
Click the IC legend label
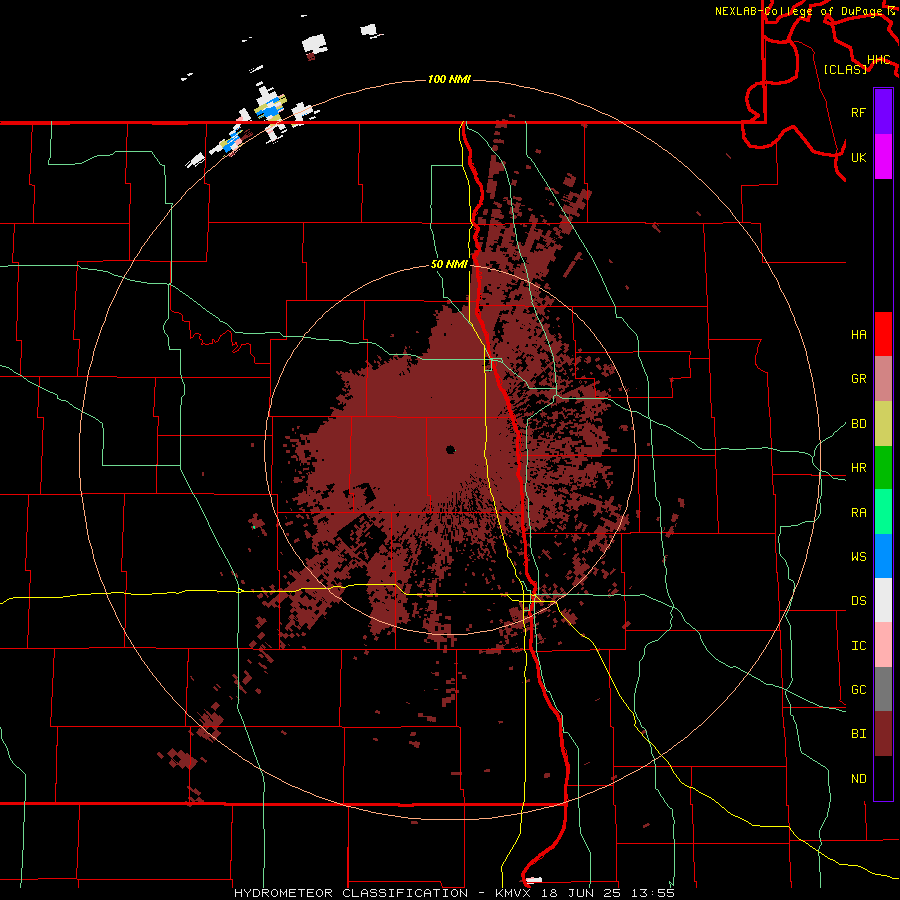tap(858, 645)
